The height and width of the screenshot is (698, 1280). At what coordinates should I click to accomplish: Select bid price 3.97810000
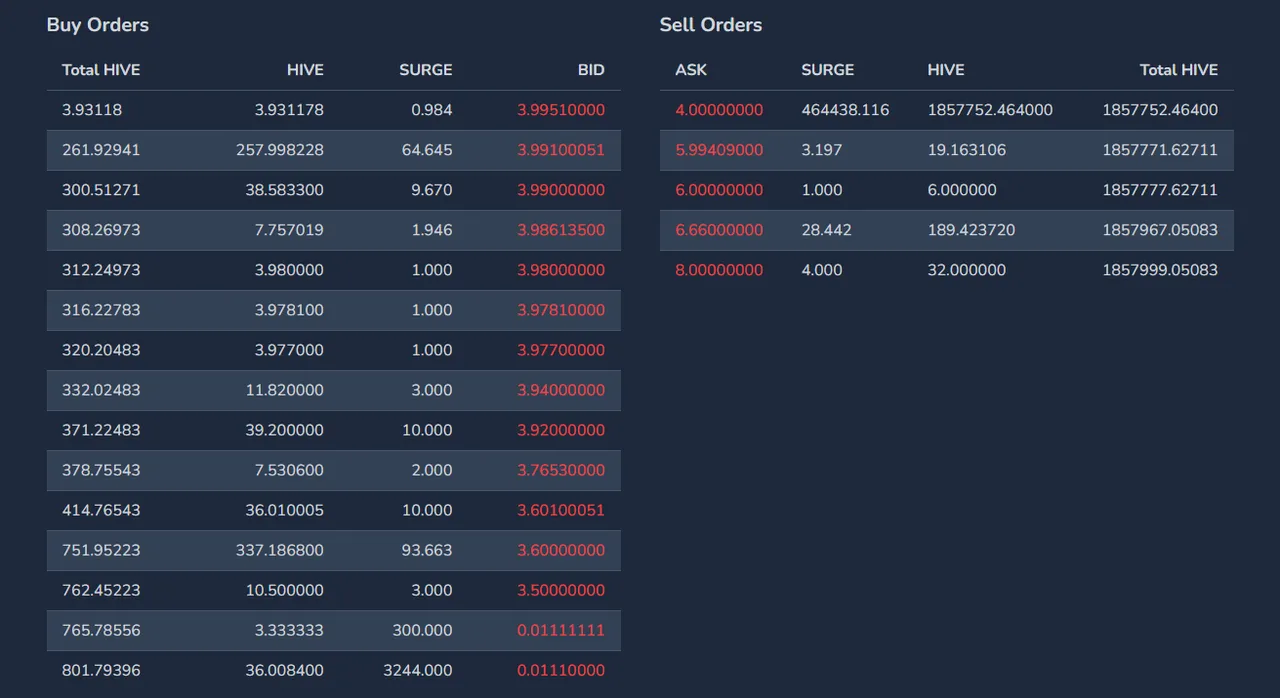tap(561, 310)
